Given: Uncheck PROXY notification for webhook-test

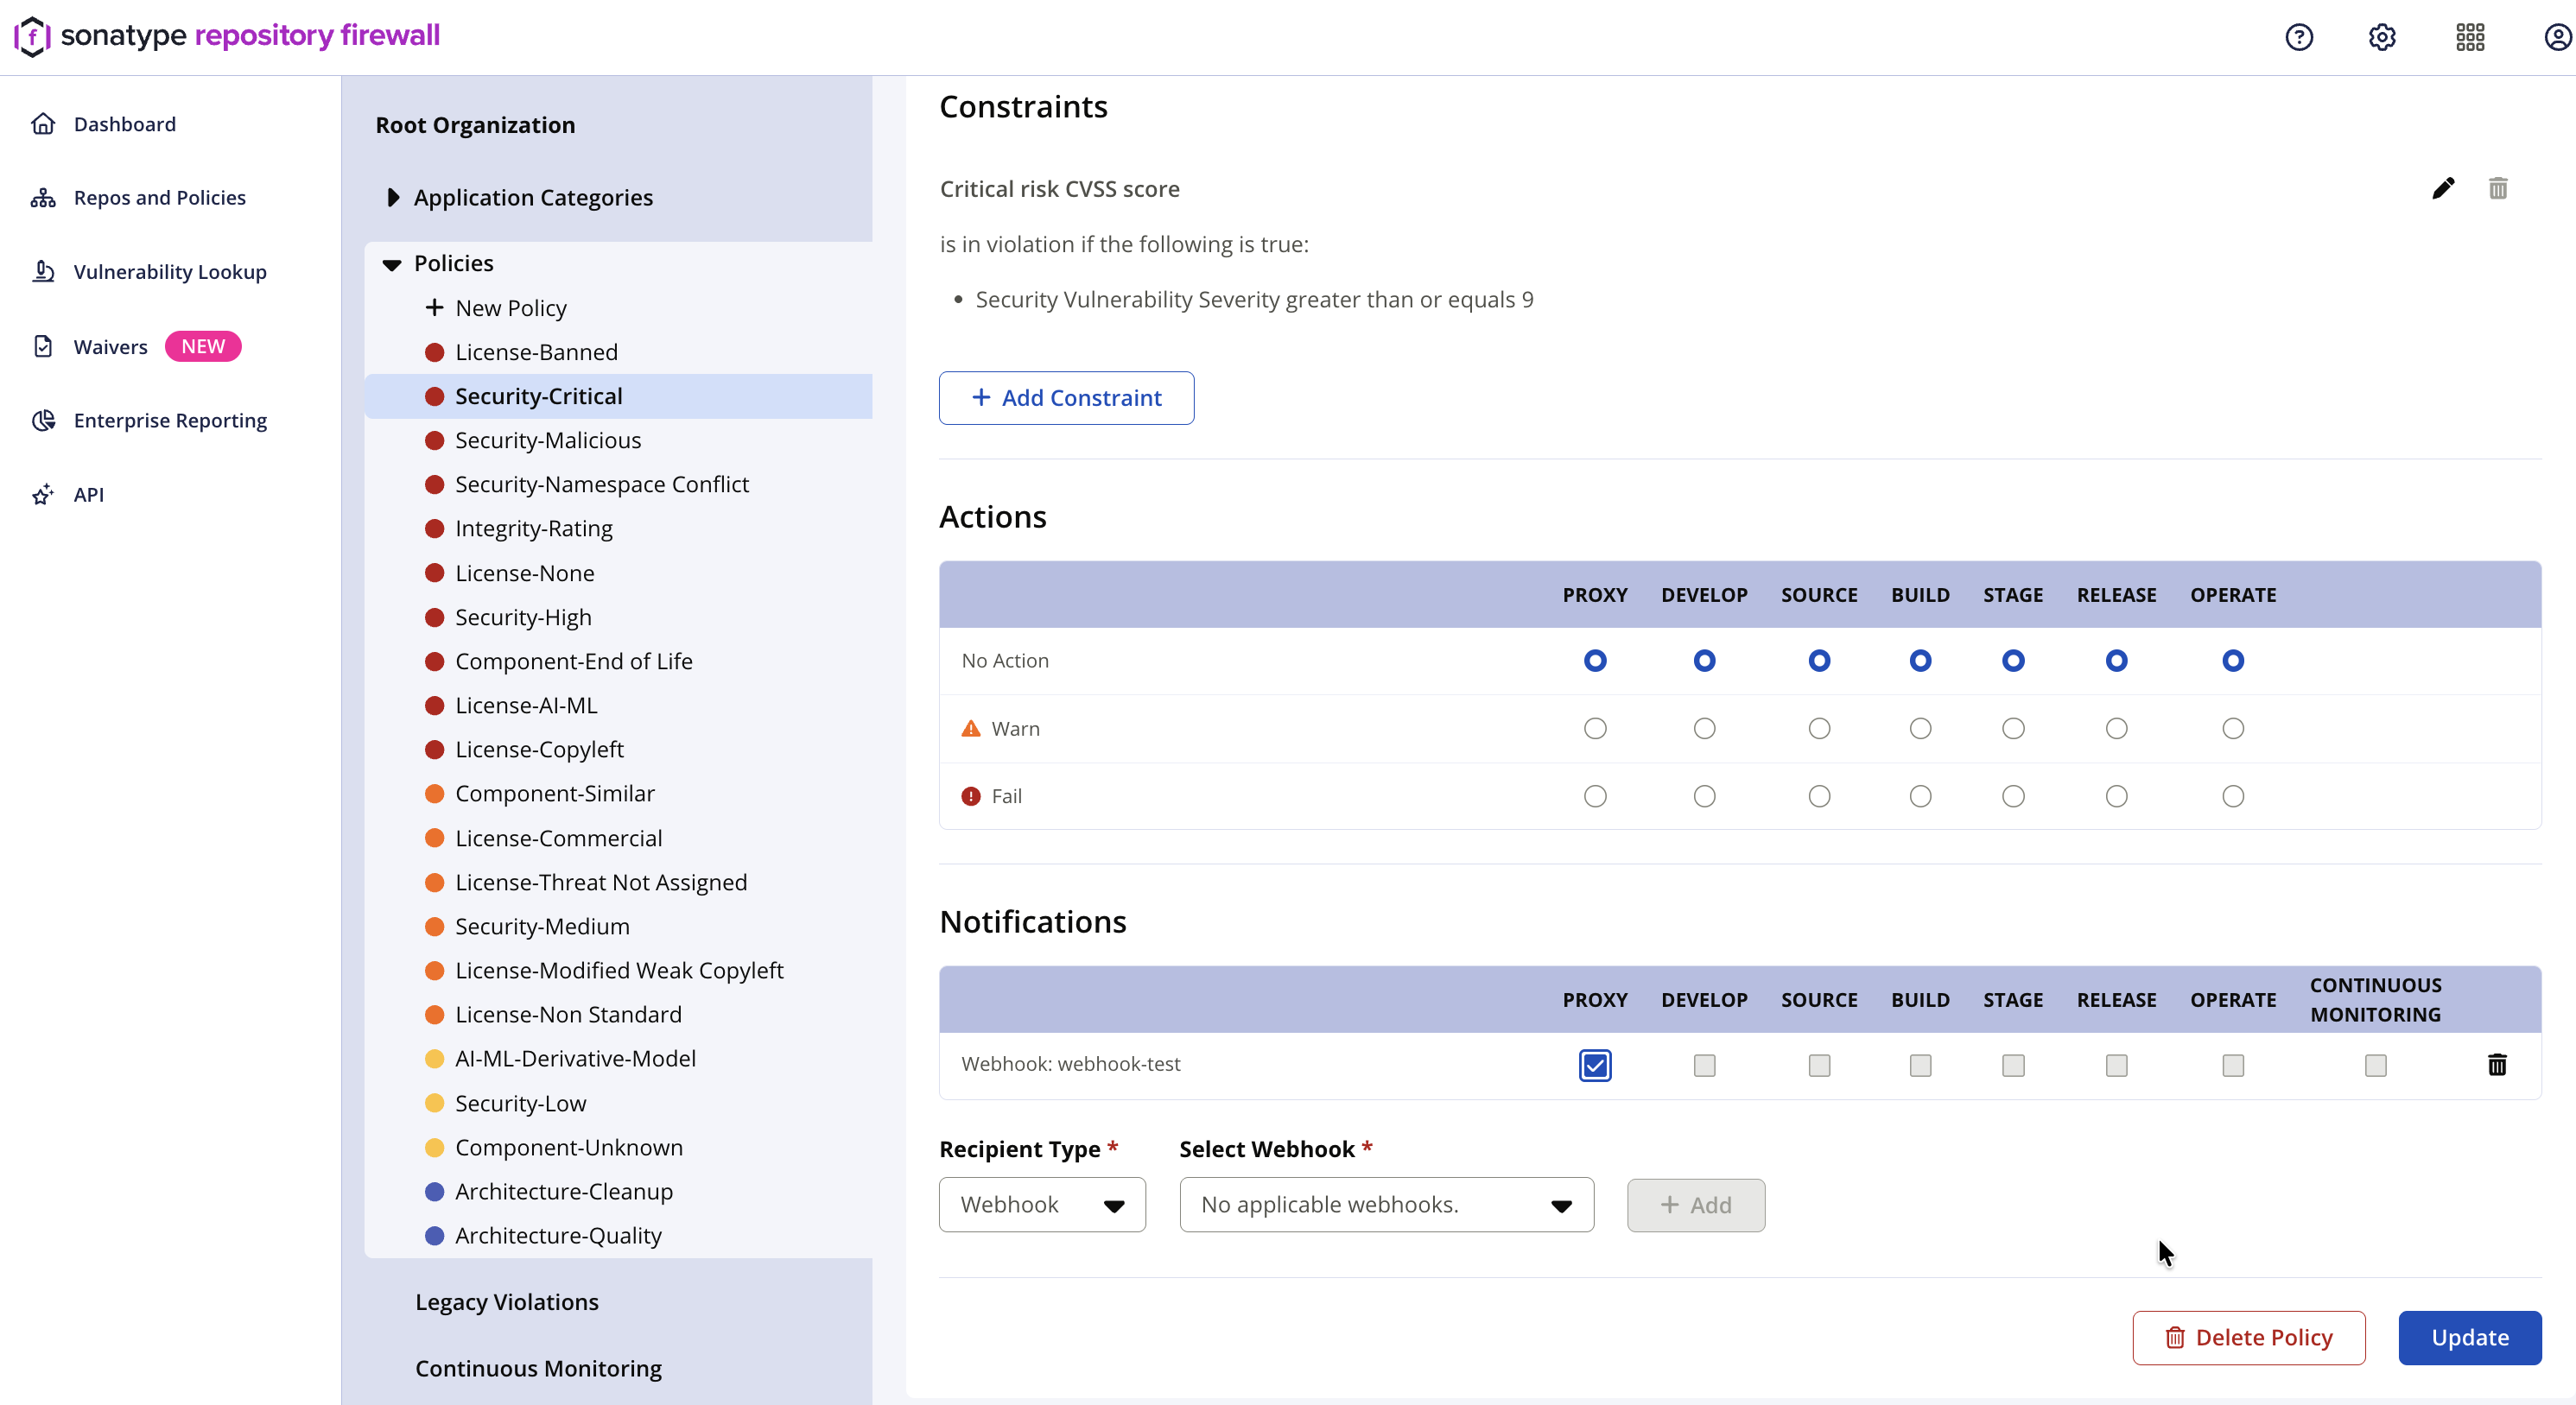Looking at the screenshot, I should (x=1595, y=1065).
